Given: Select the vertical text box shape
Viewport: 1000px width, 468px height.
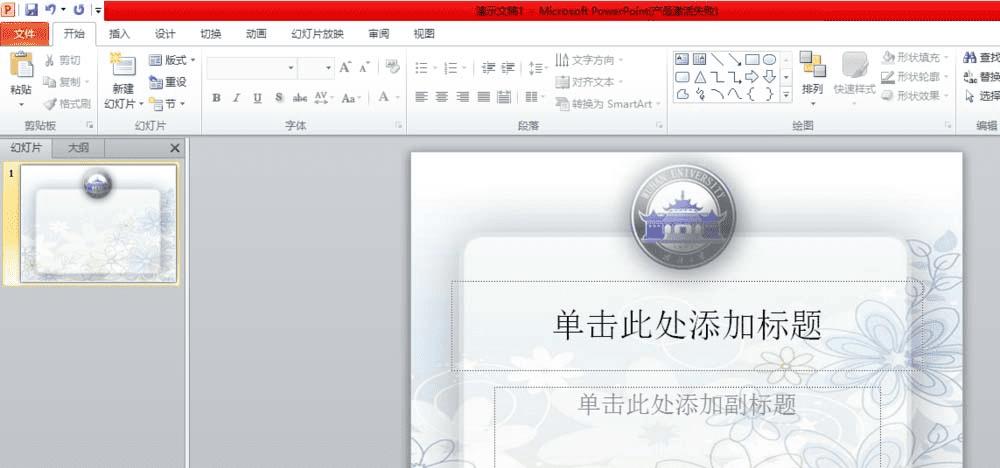Looking at the screenshot, I should (700, 59).
